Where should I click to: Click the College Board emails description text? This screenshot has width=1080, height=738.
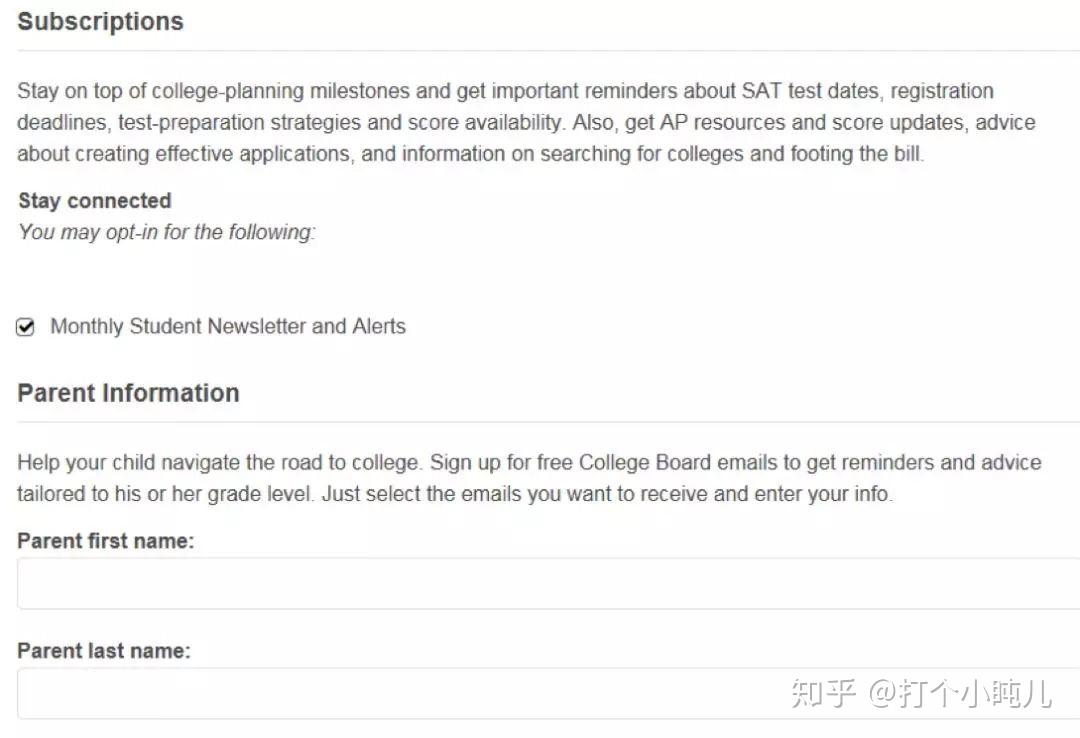point(530,477)
